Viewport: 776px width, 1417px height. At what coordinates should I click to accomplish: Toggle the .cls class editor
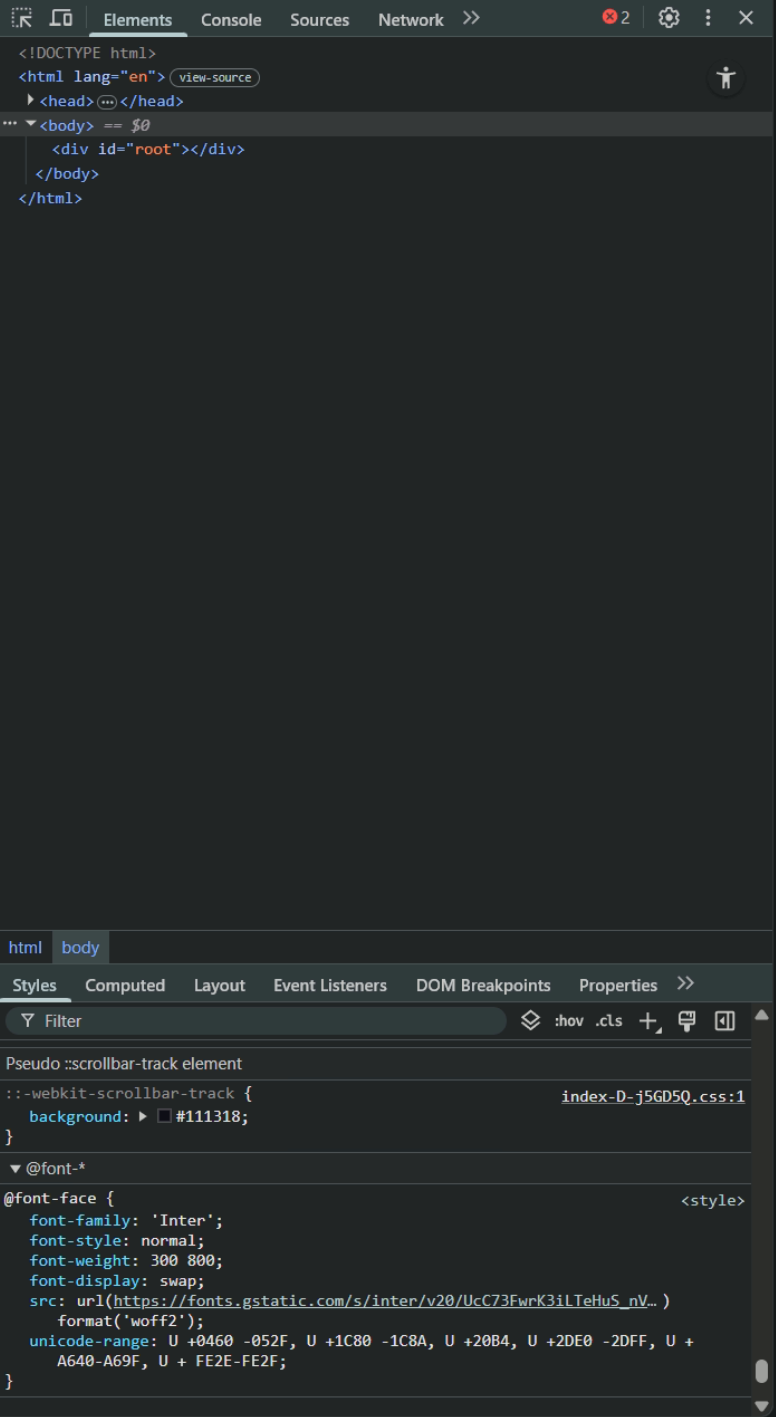(609, 1021)
